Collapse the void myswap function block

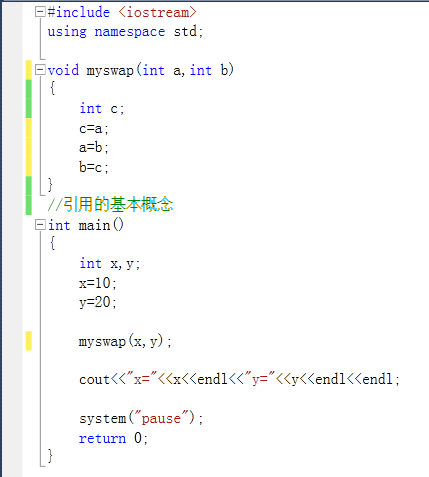pos(40,70)
